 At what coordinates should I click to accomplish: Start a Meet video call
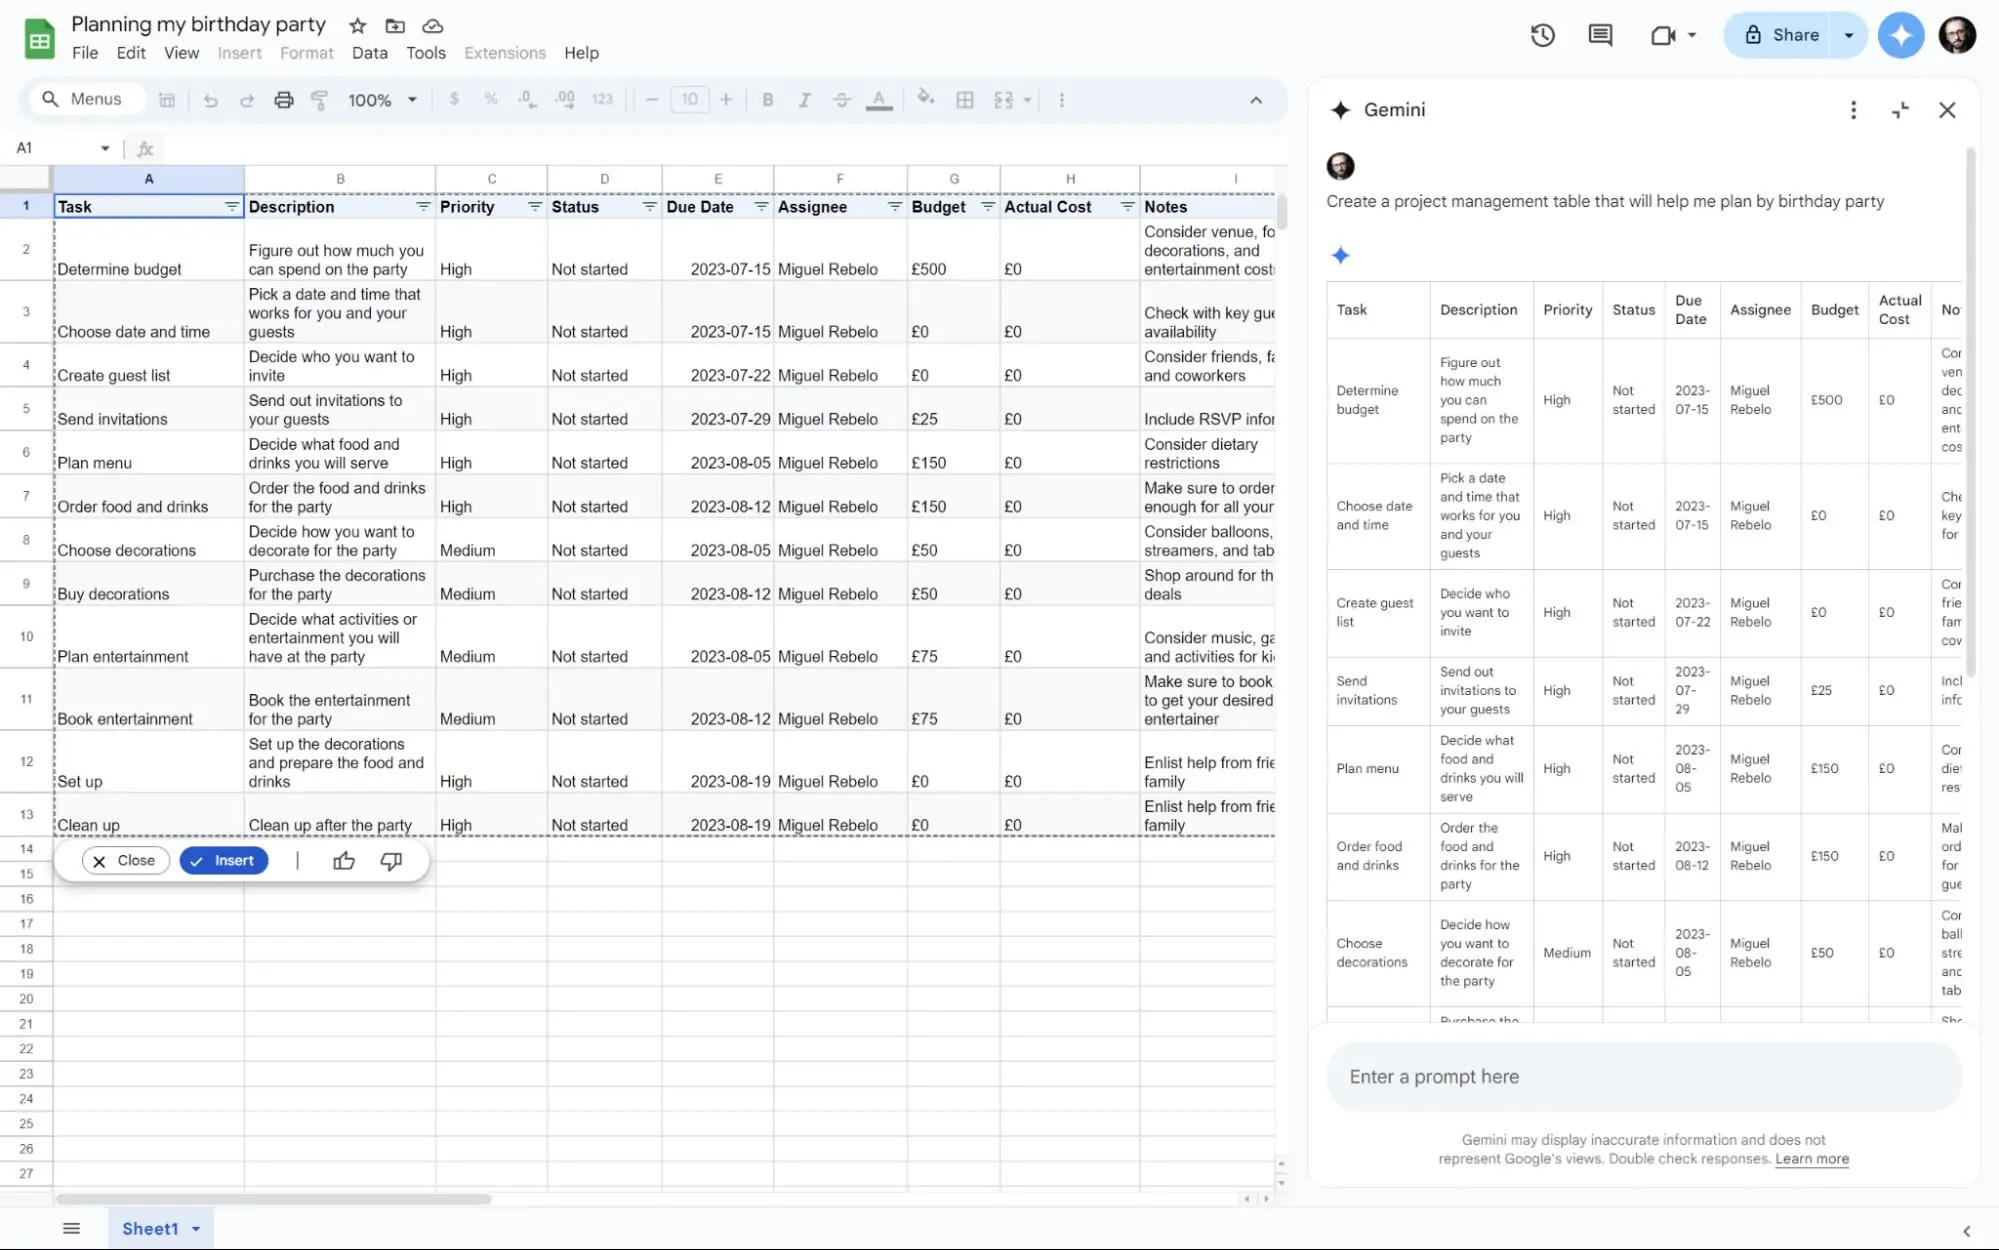[x=1664, y=35]
